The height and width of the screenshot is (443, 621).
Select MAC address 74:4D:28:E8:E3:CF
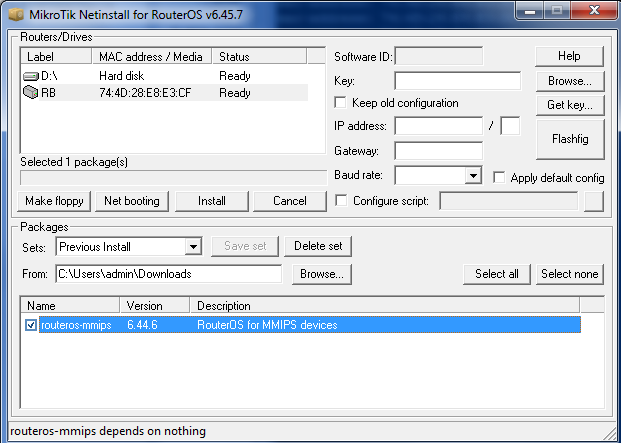[145, 93]
